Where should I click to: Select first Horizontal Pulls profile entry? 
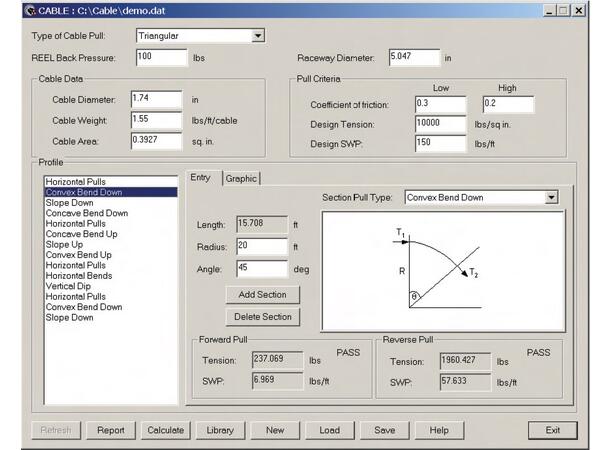[x=111, y=182]
